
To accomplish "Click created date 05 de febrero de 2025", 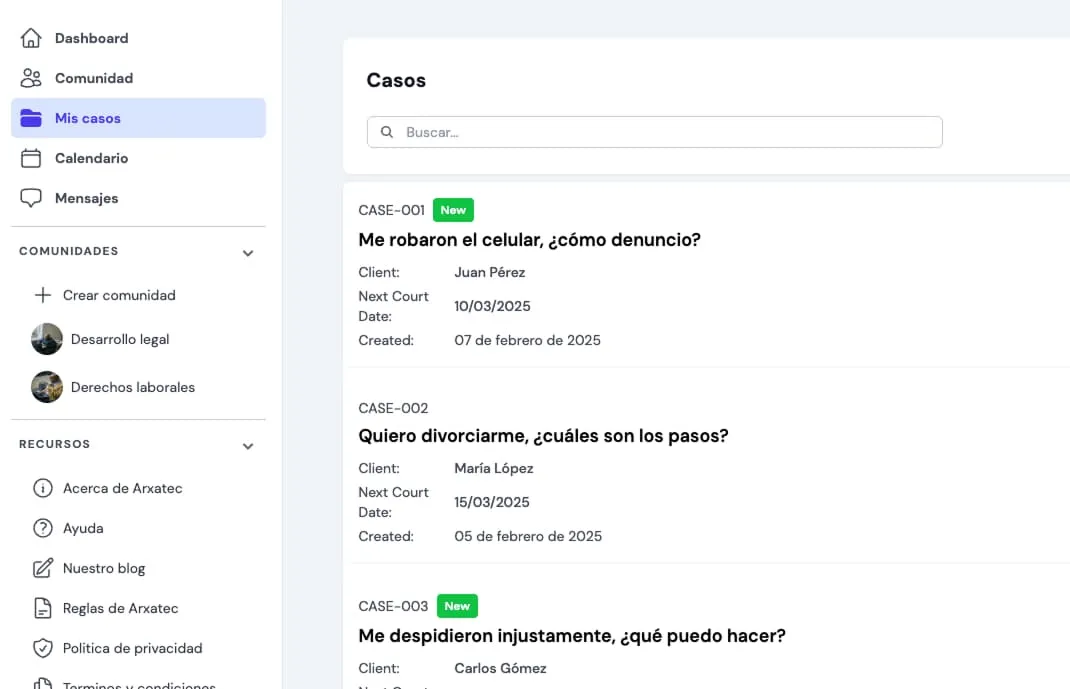I will [x=528, y=536].
